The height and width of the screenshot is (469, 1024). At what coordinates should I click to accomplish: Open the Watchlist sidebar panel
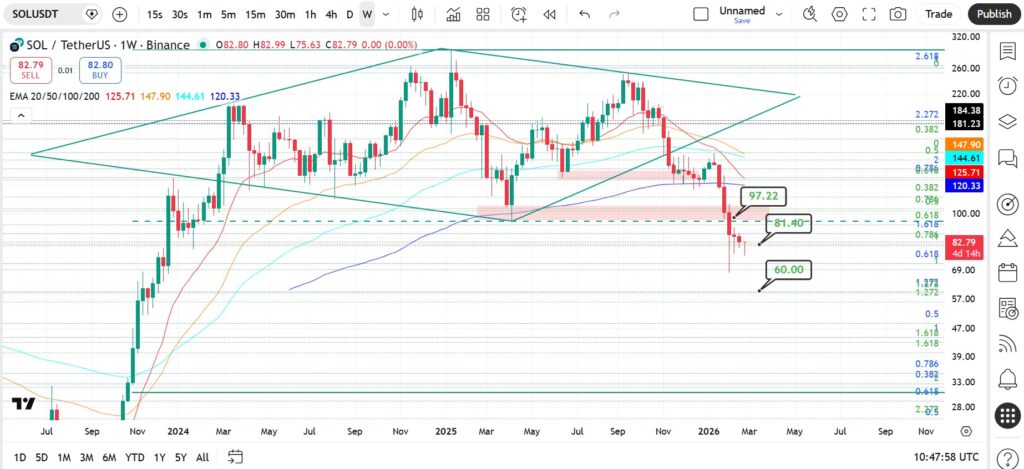[x=1007, y=51]
